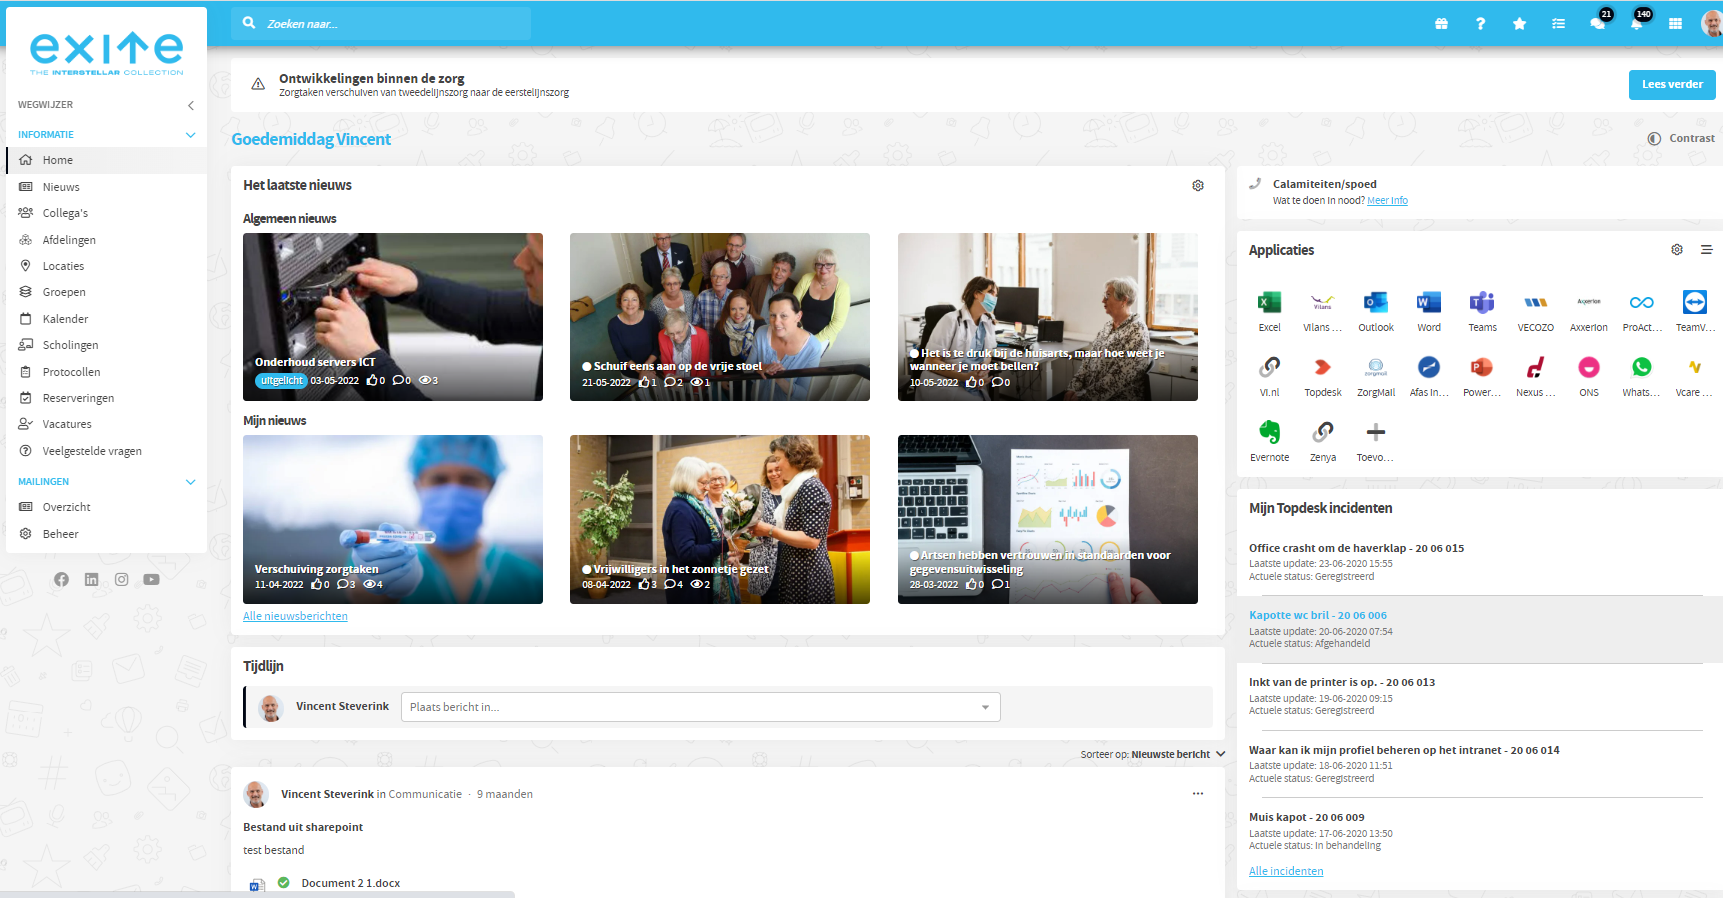The height and width of the screenshot is (898, 1723).
Task: Open help via the question mark icon
Action: (x=1480, y=24)
